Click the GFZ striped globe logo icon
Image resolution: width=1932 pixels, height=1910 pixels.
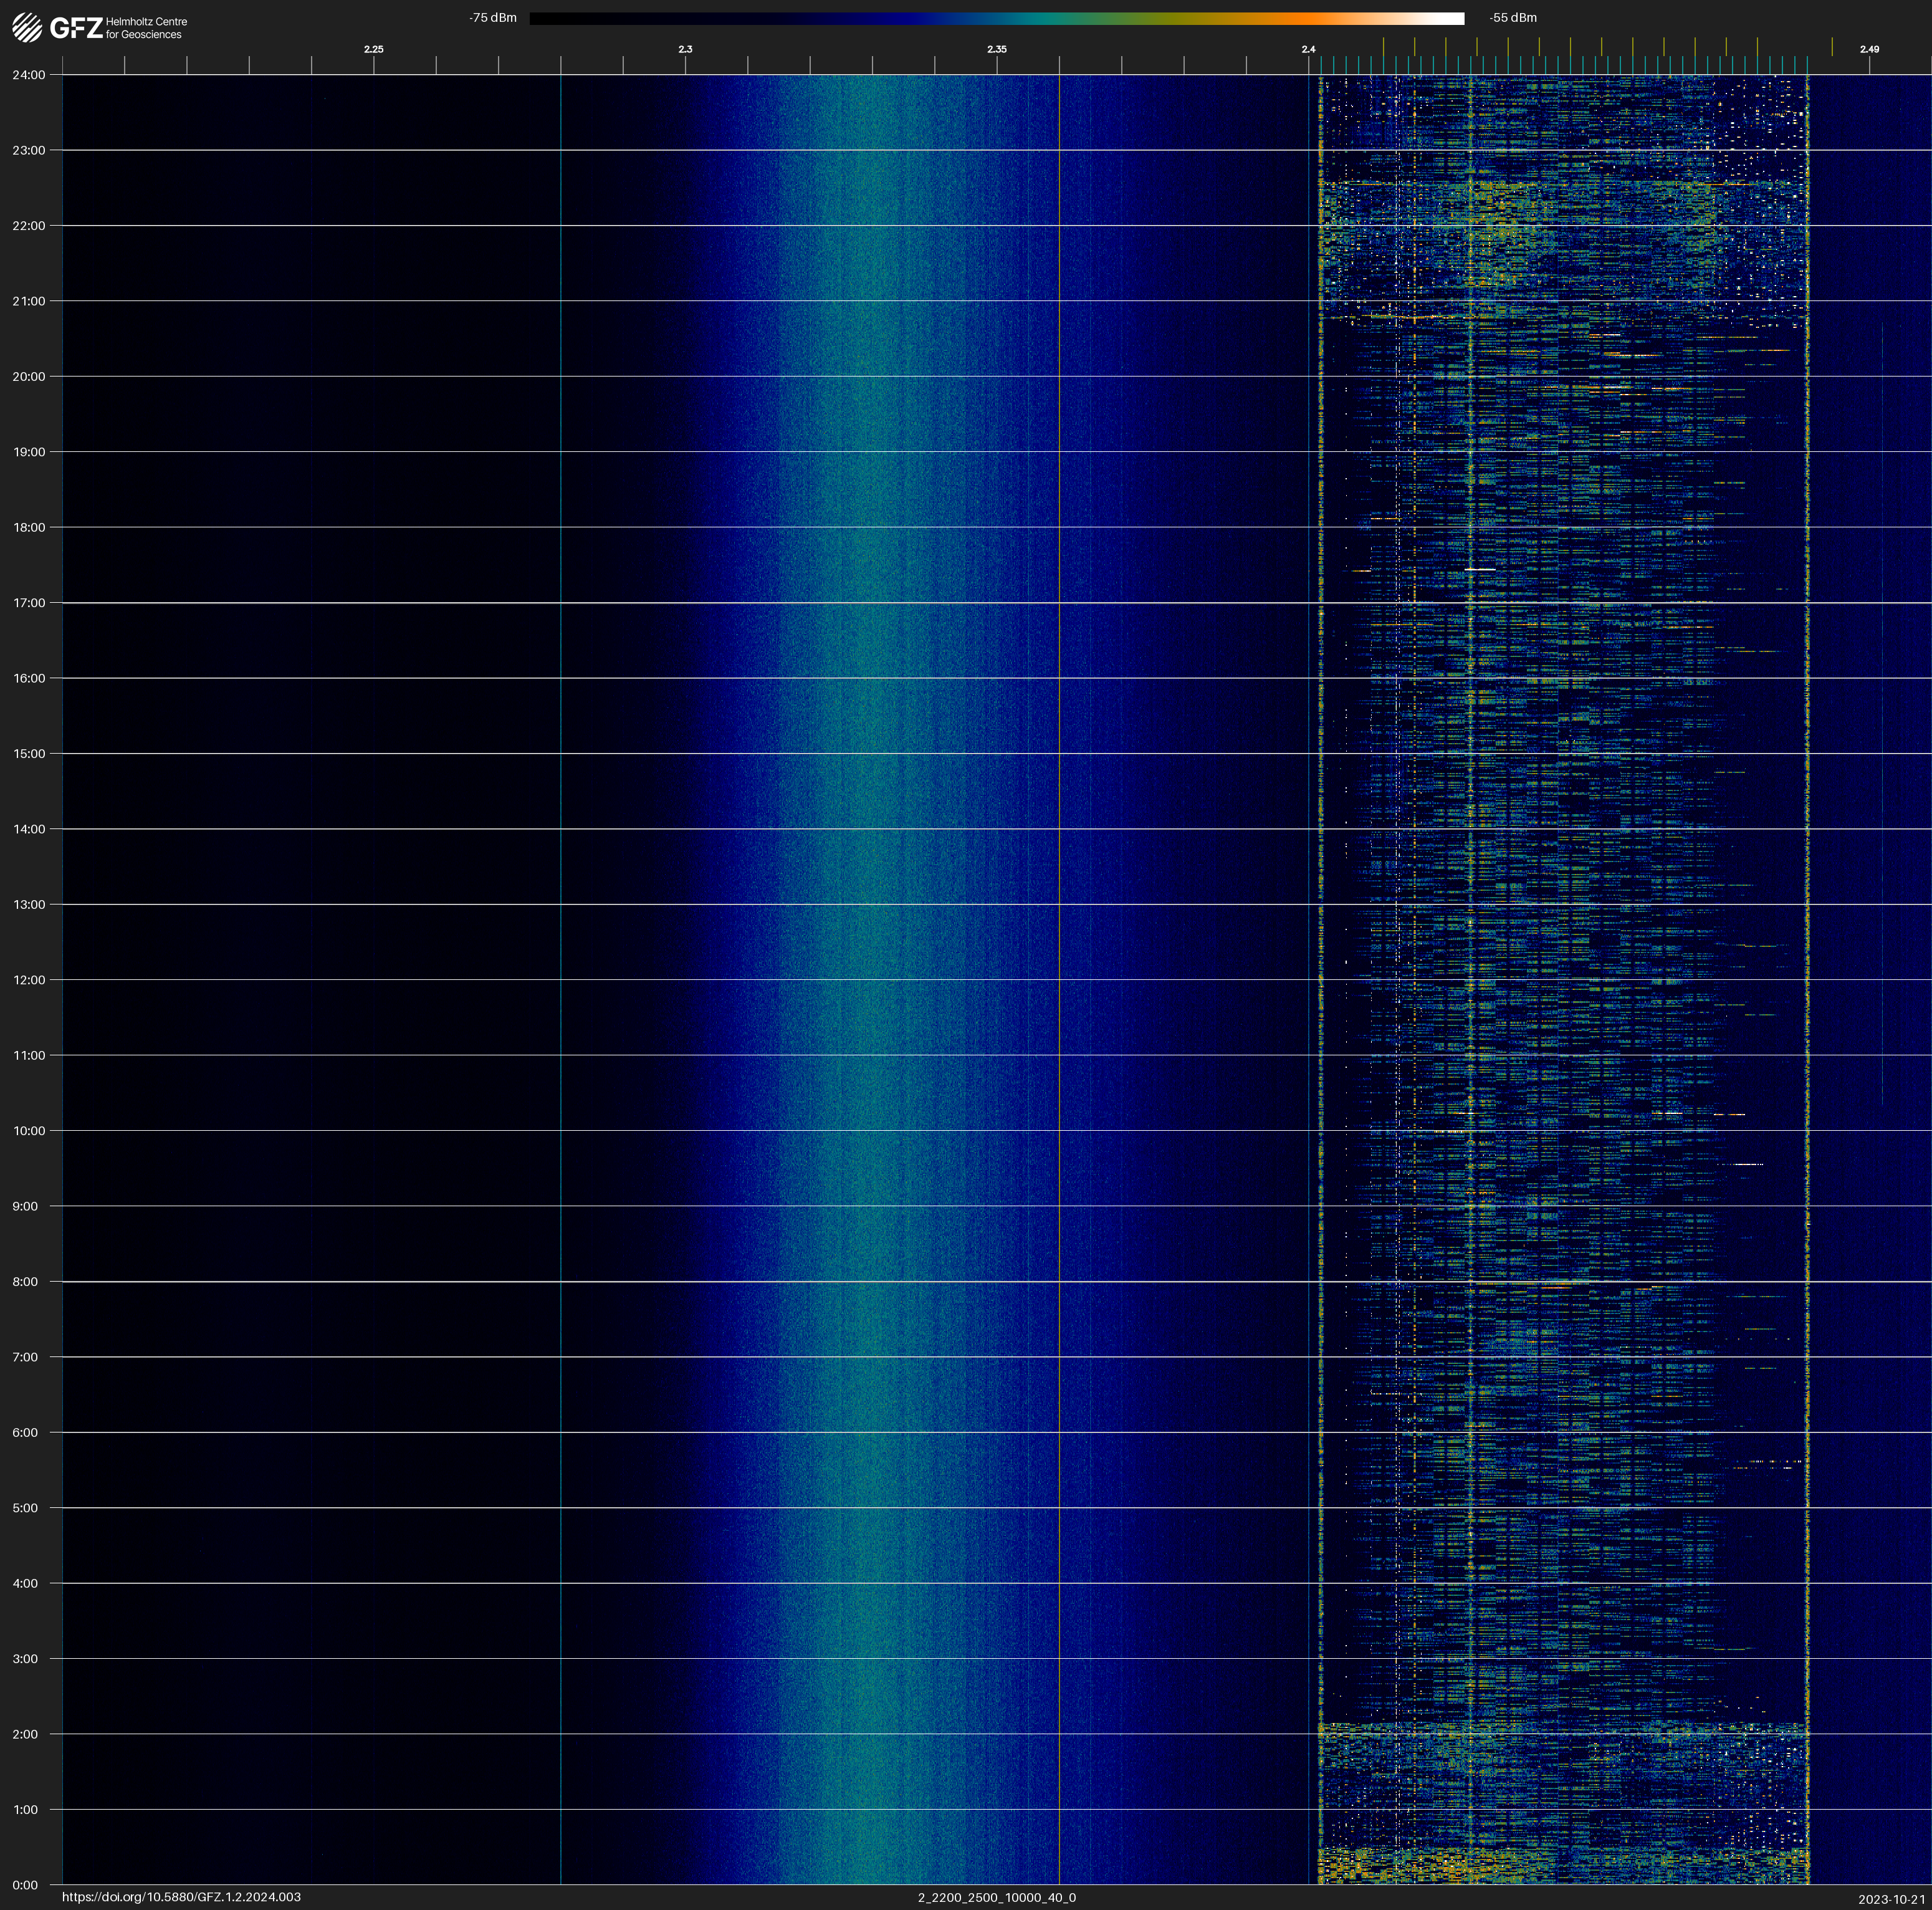[x=27, y=28]
